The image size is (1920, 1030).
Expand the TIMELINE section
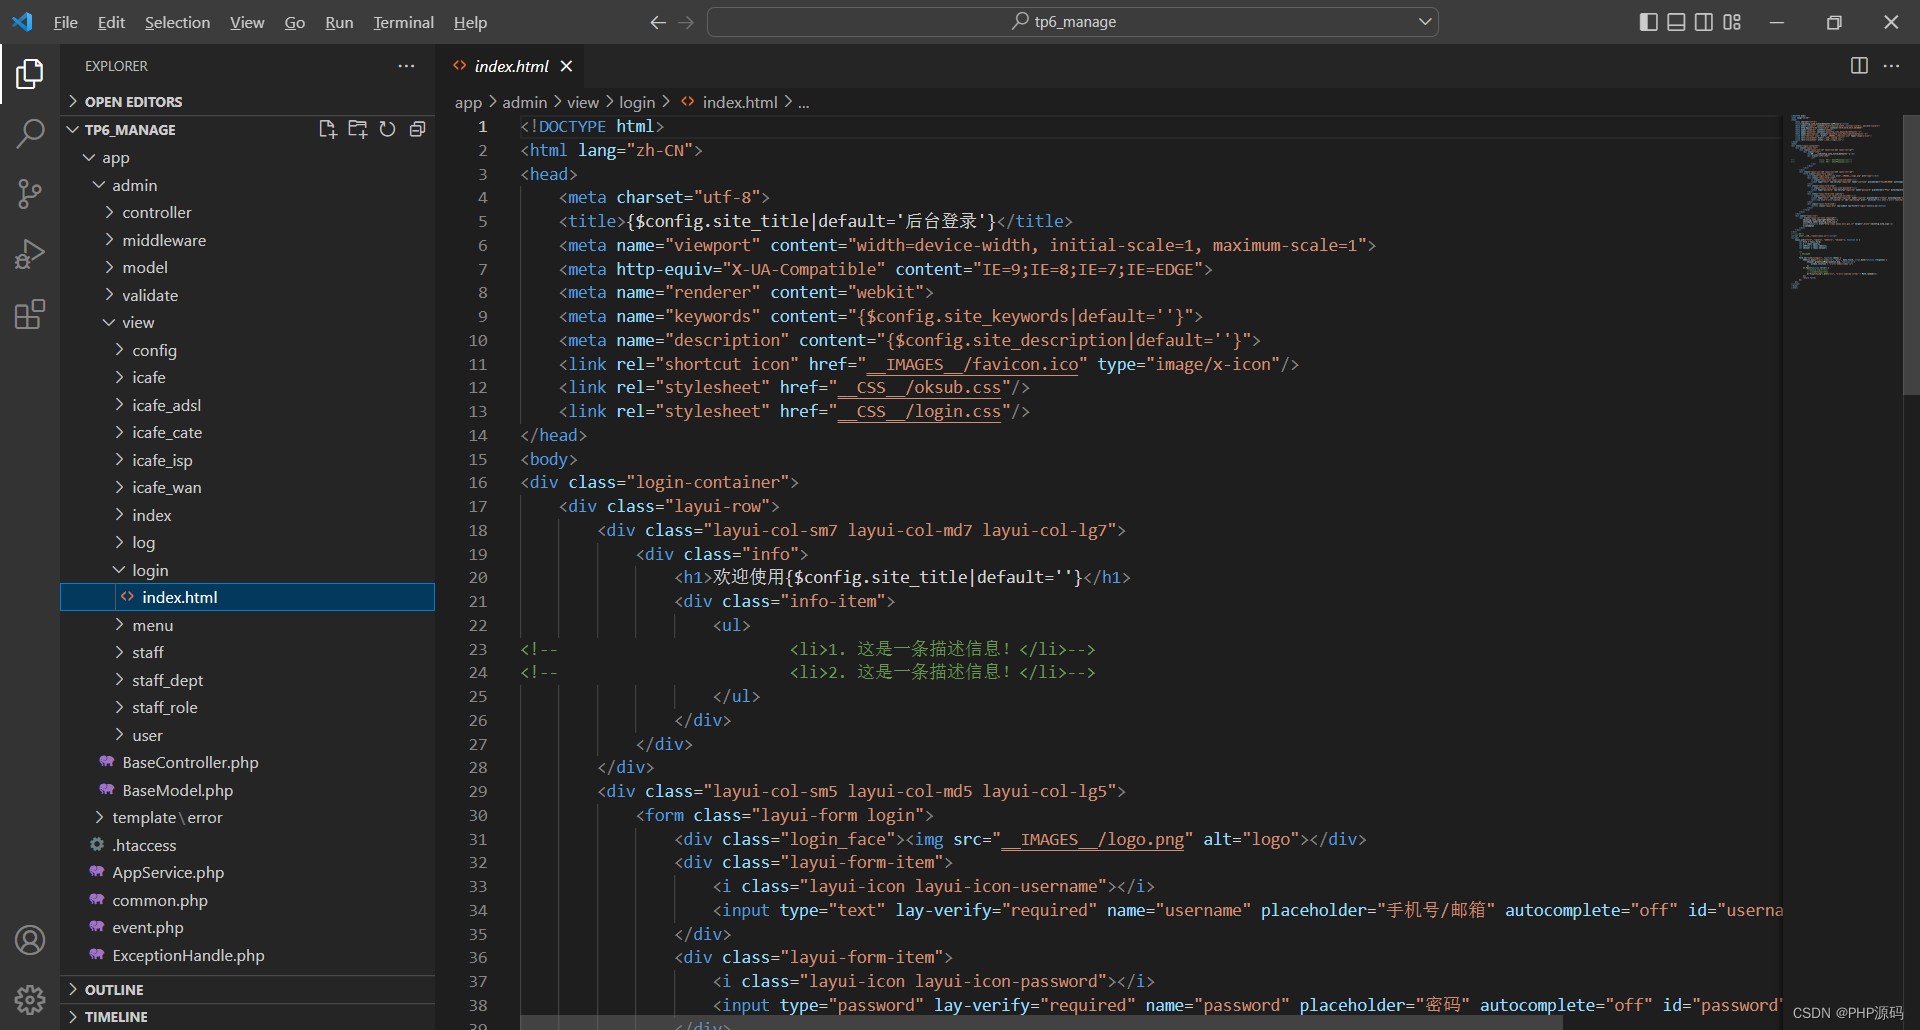[x=248, y=1017]
